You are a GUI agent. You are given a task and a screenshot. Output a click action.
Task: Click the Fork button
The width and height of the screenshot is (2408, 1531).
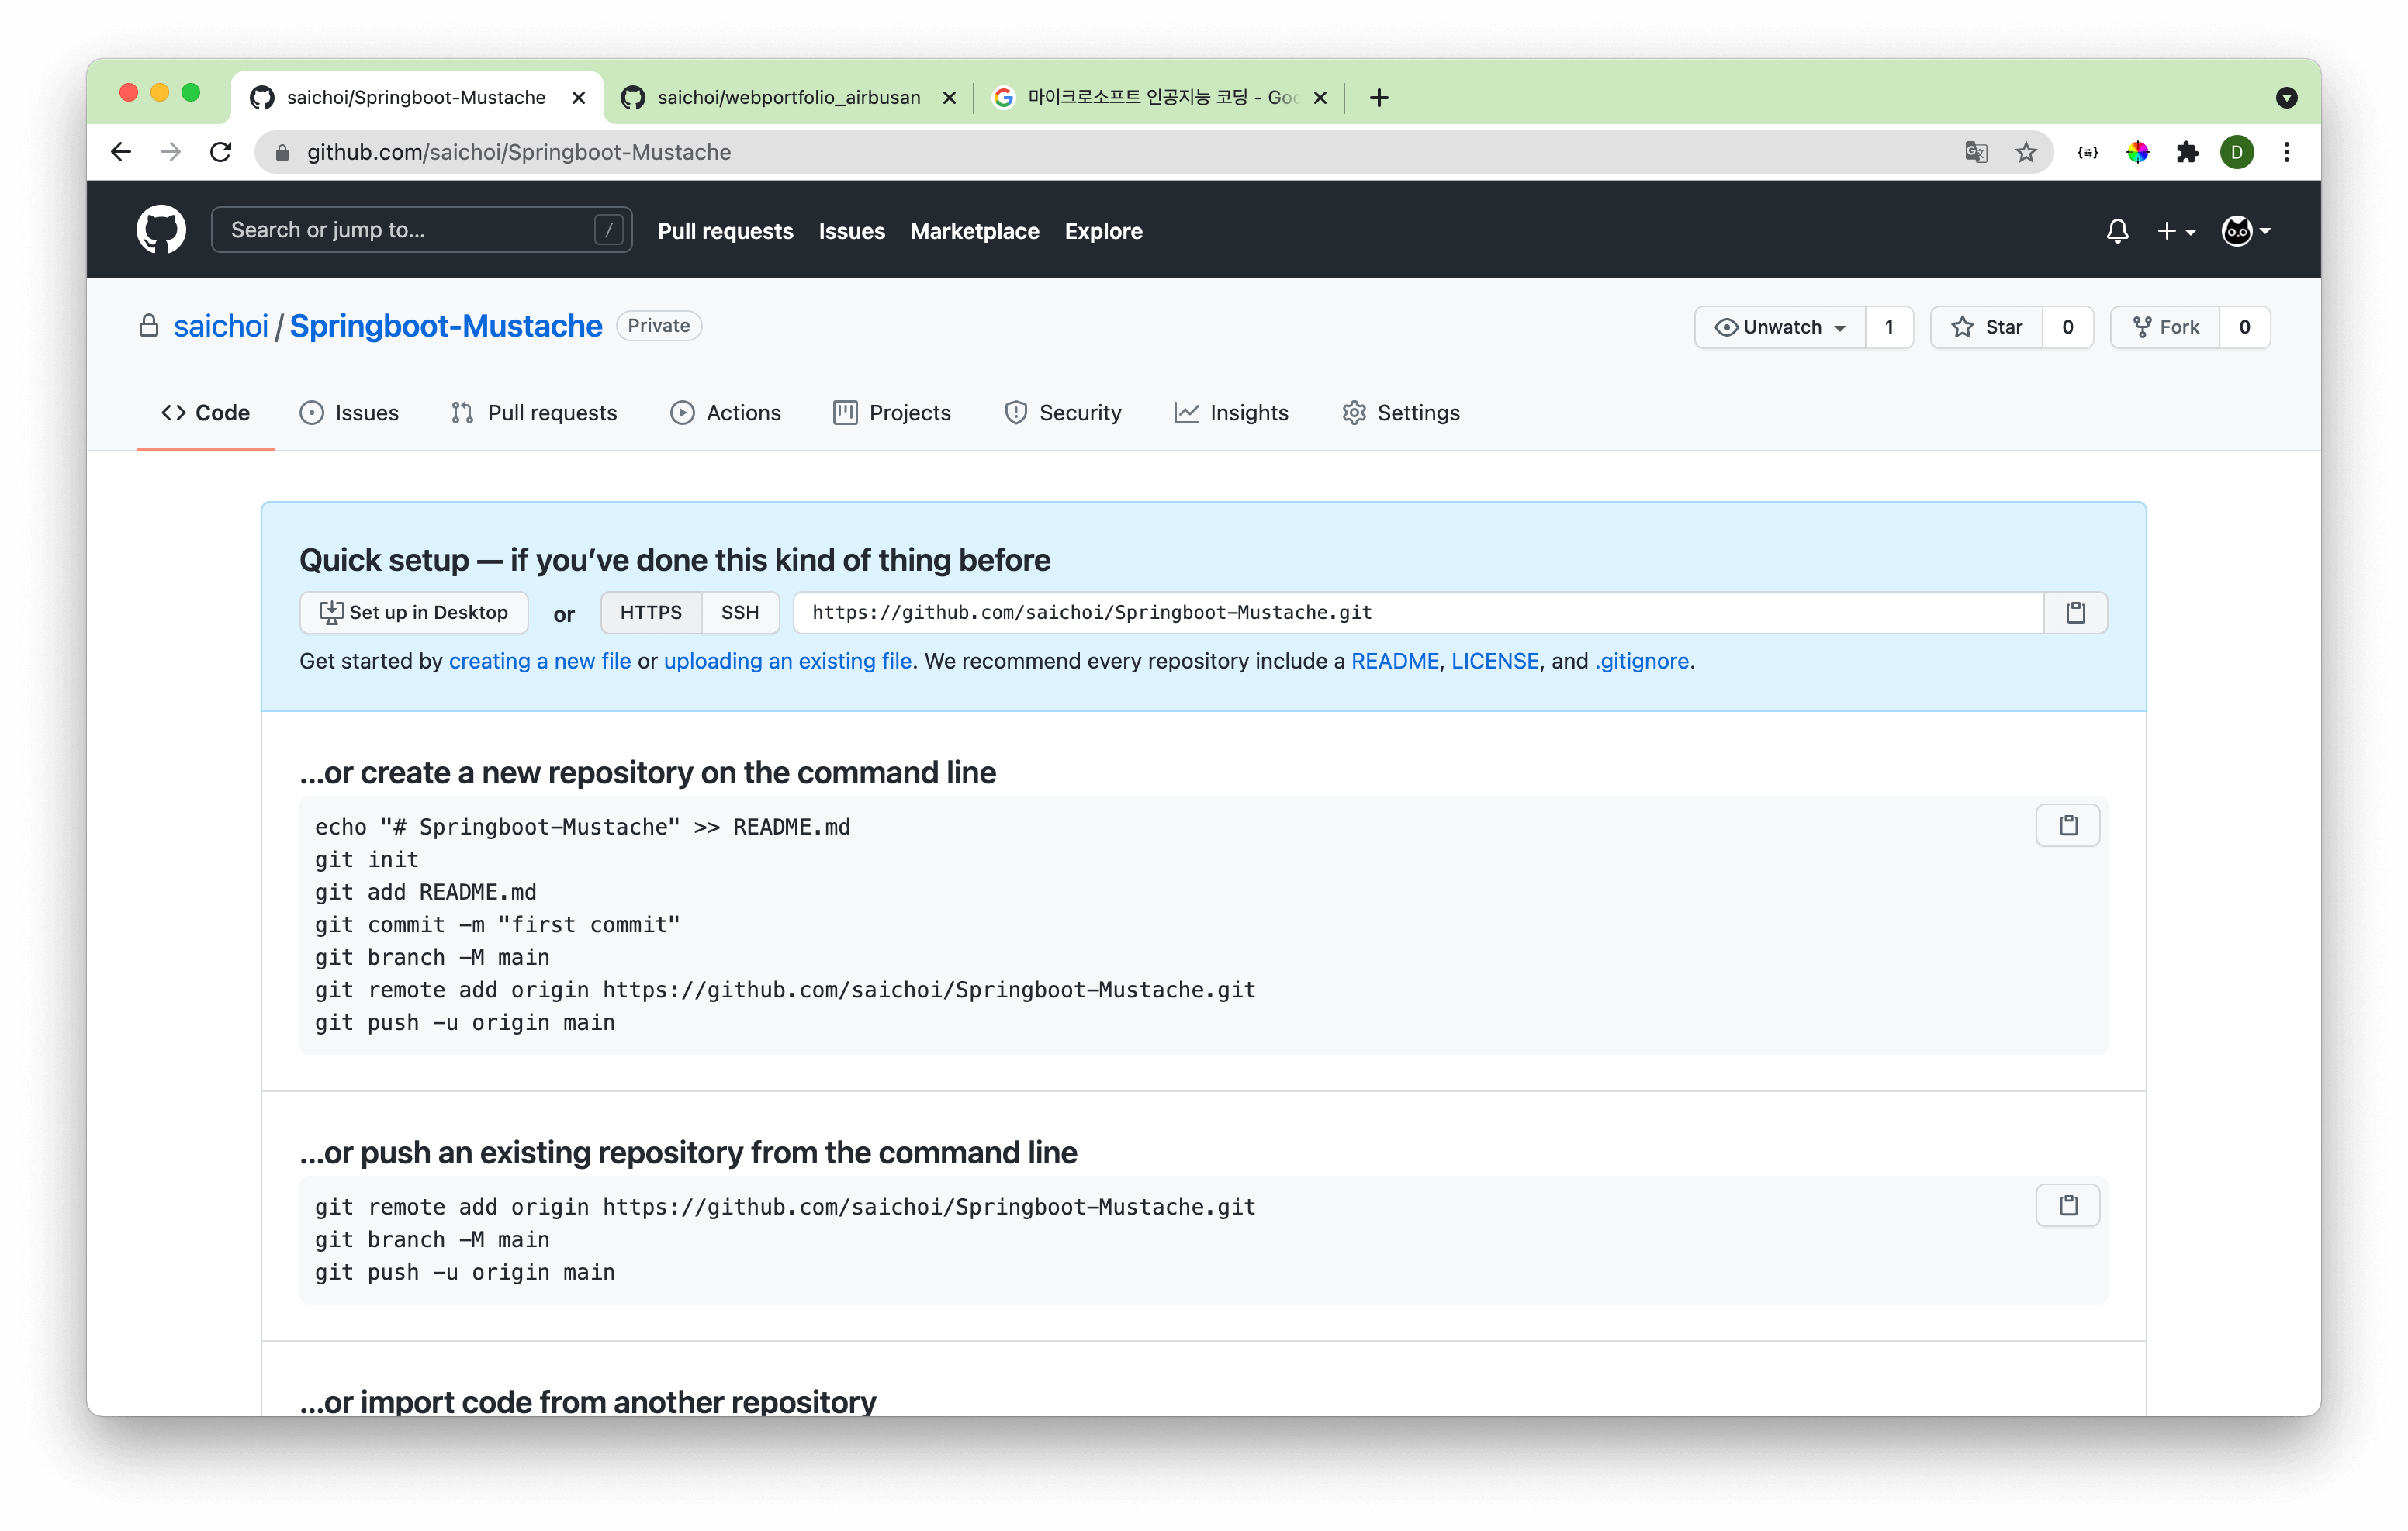2166,327
